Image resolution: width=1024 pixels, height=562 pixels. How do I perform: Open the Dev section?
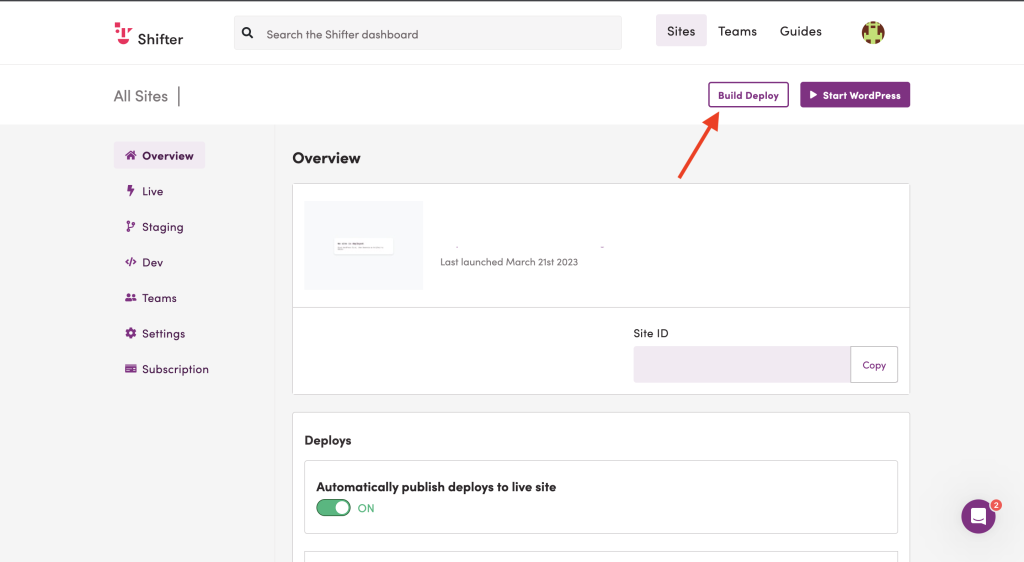coord(145,262)
